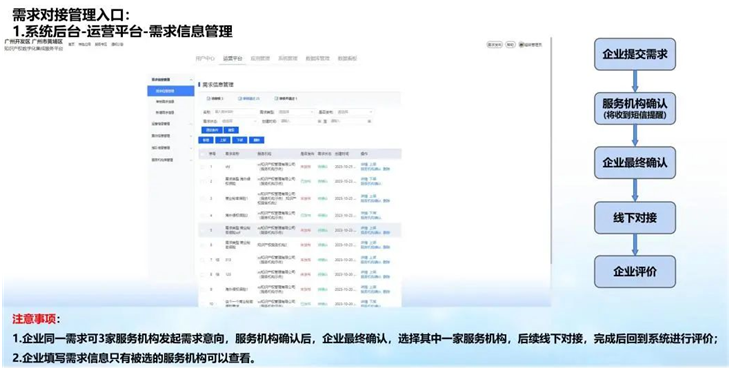Click the 待审核 status filter tab
Viewport: 731px width, 368px height.
216,99
